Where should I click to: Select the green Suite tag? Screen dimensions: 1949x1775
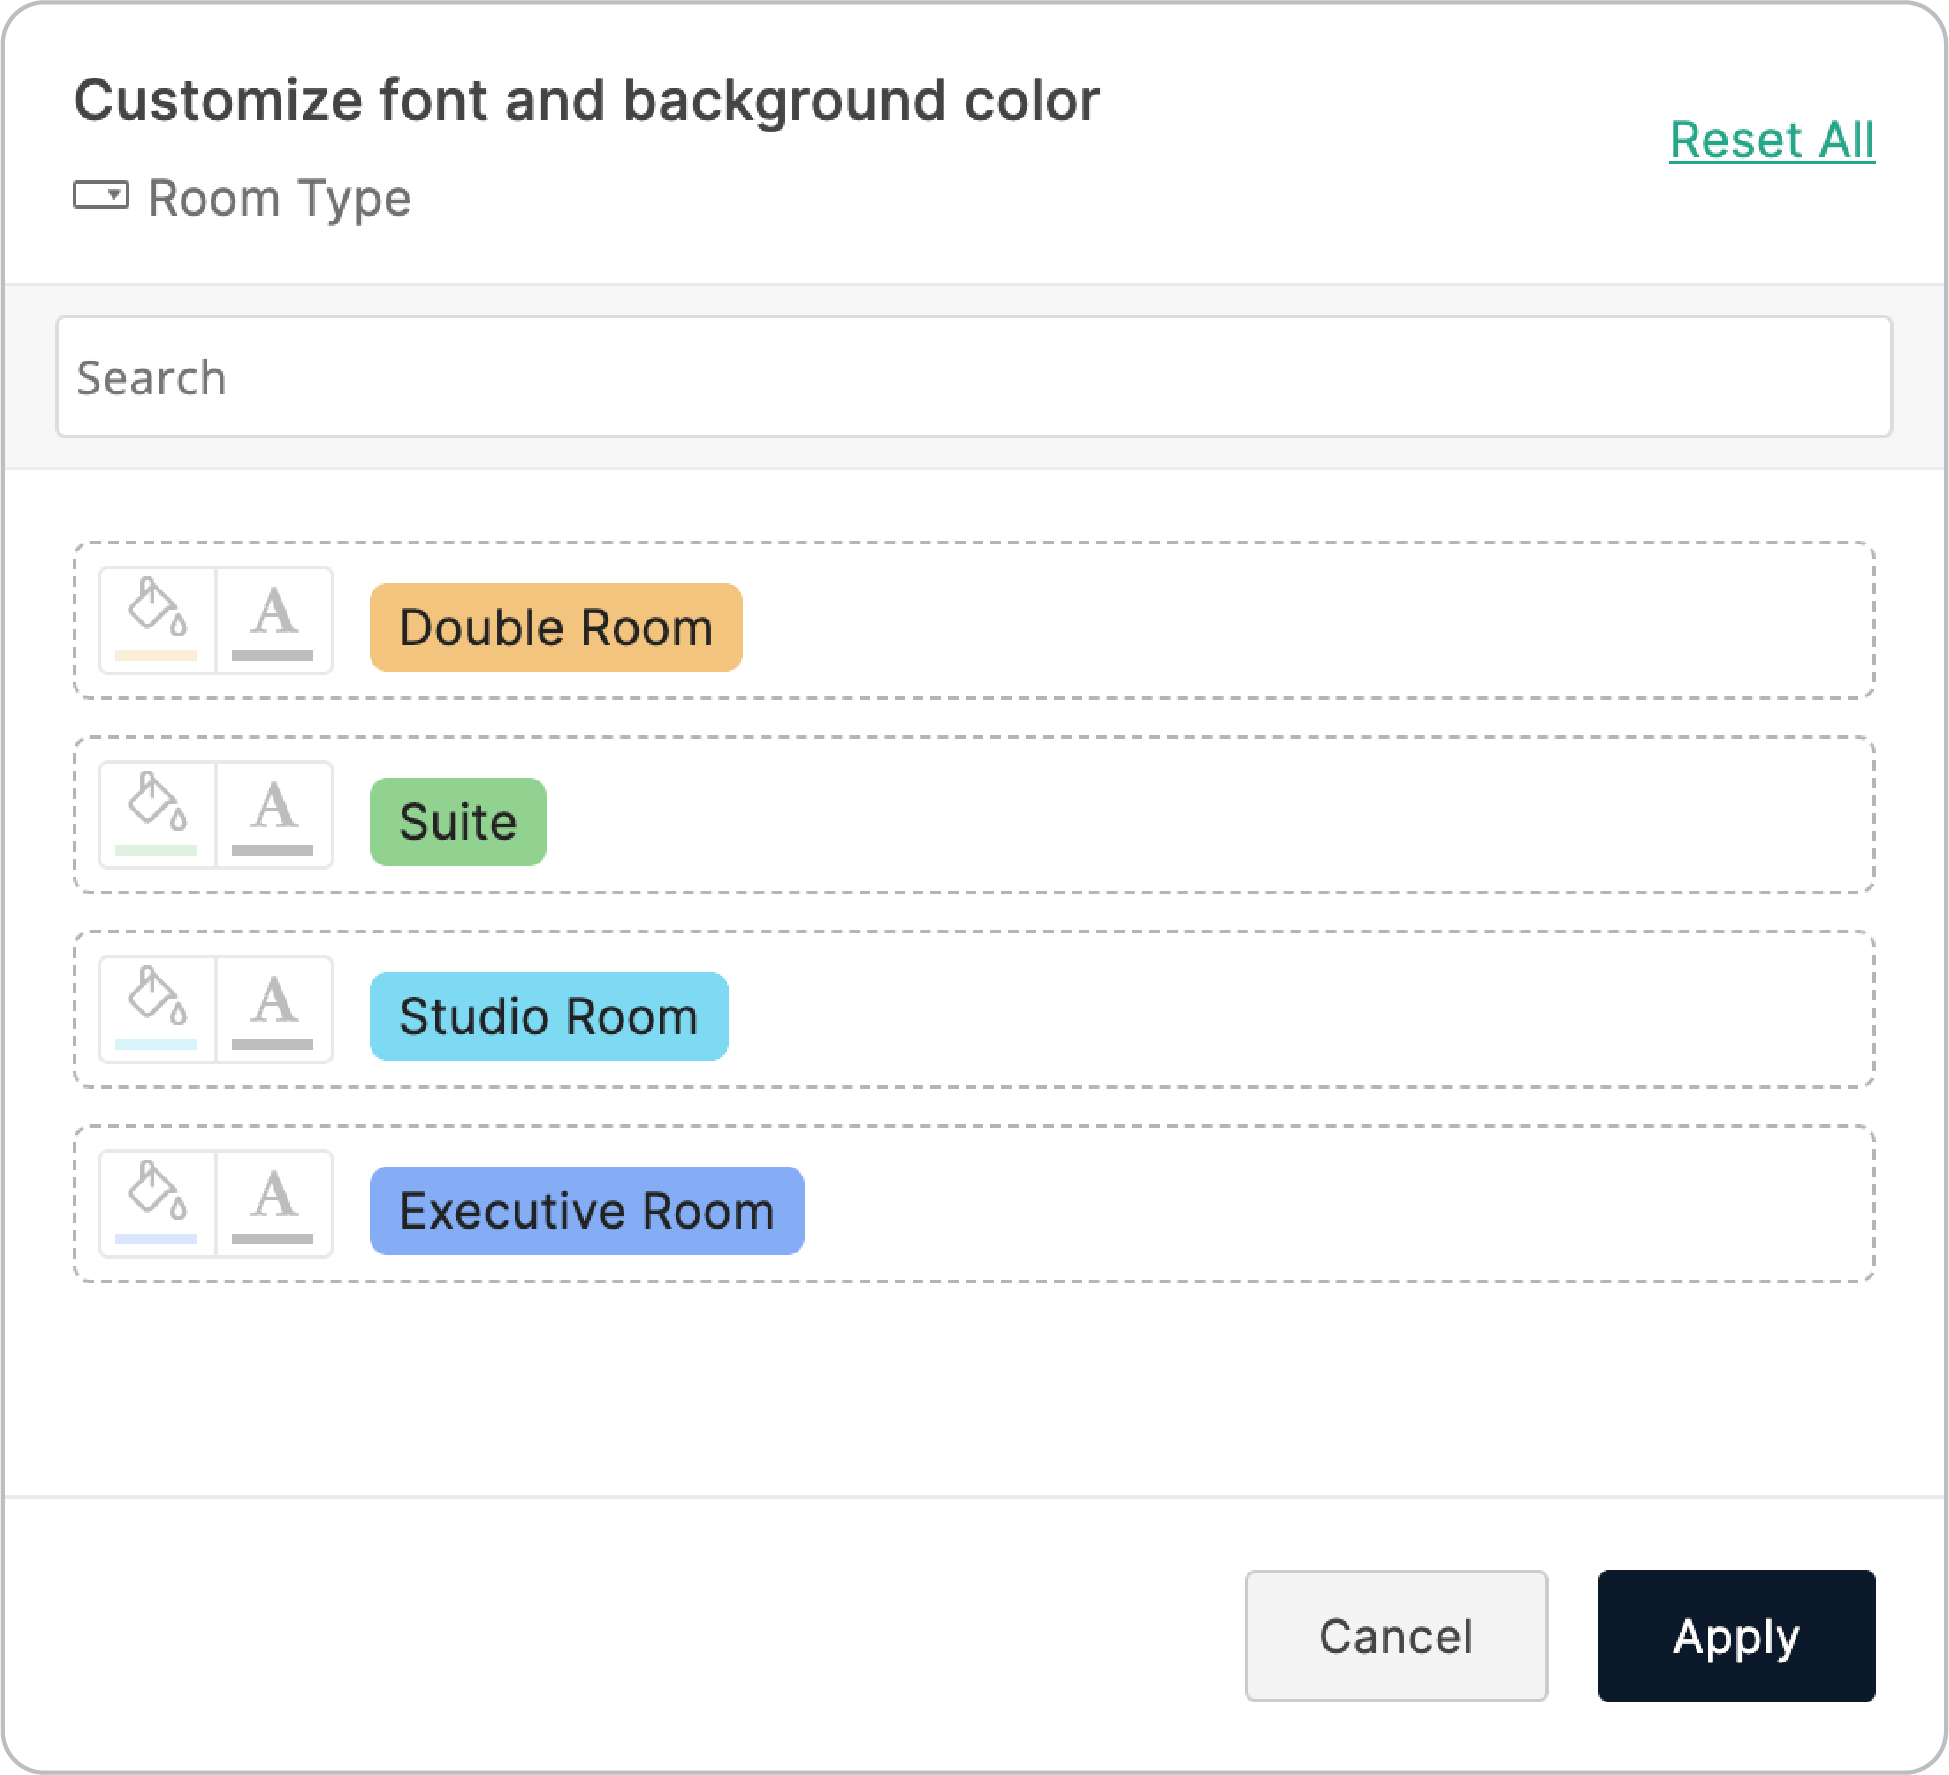point(457,821)
